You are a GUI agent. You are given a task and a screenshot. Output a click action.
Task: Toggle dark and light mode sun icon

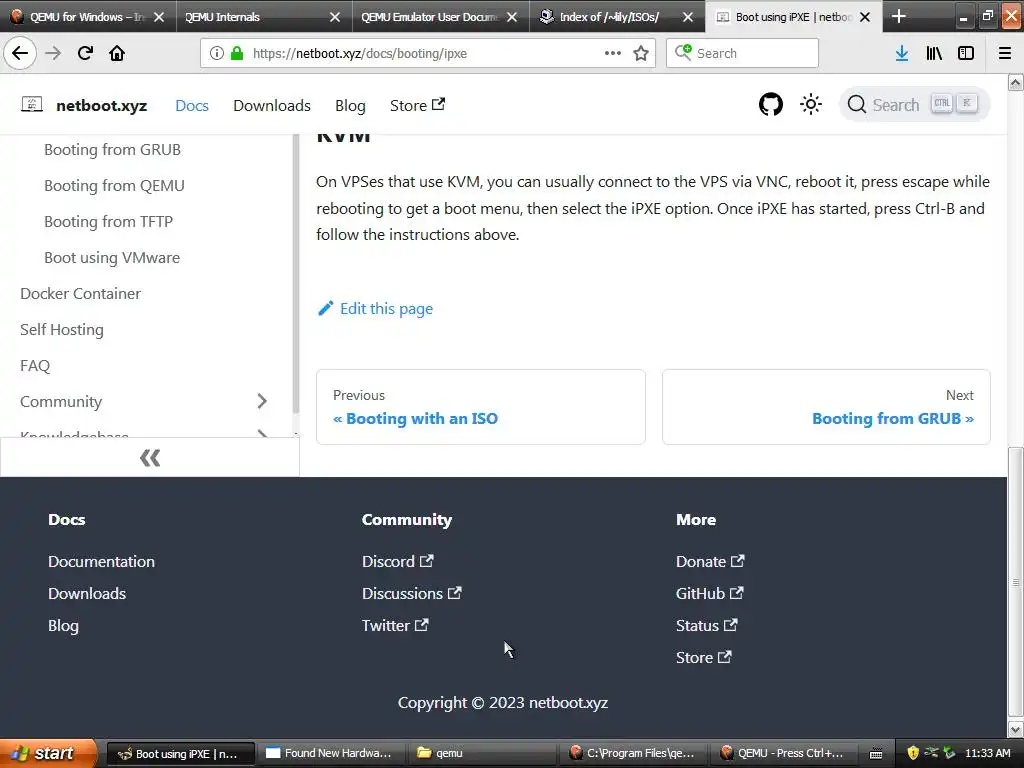[x=810, y=104]
